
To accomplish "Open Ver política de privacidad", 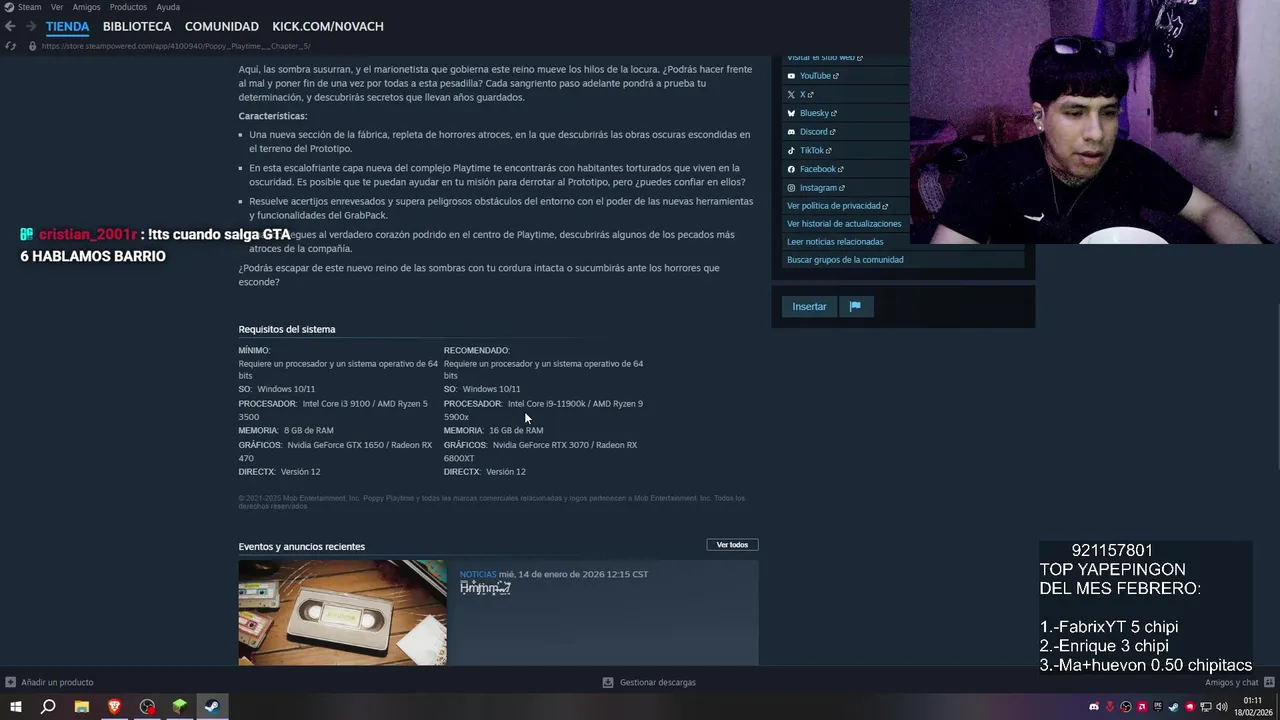I will coord(837,205).
